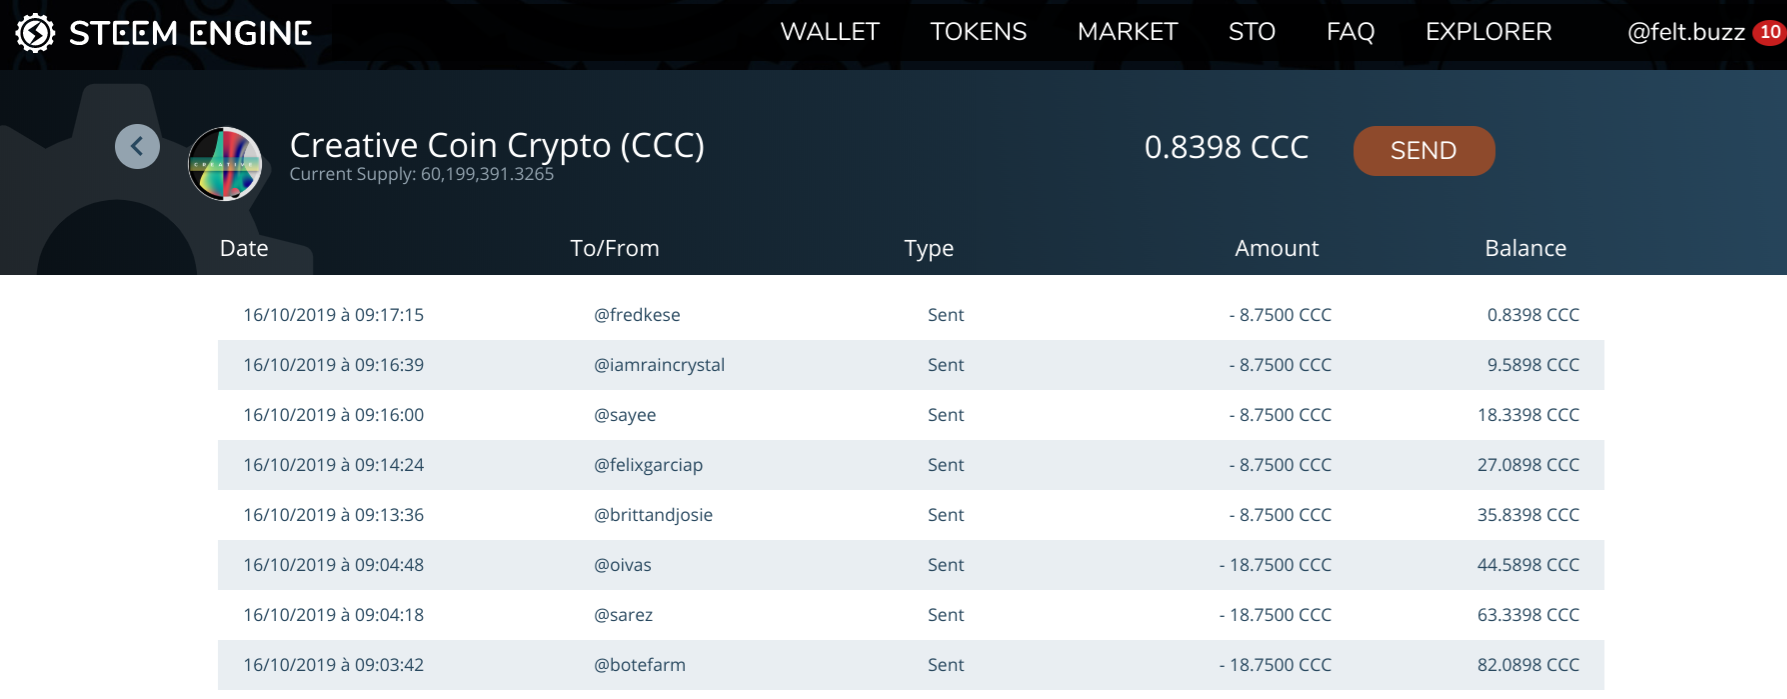The image size is (1787, 699).
Task: Select the Type column header
Action: click(928, 248)
